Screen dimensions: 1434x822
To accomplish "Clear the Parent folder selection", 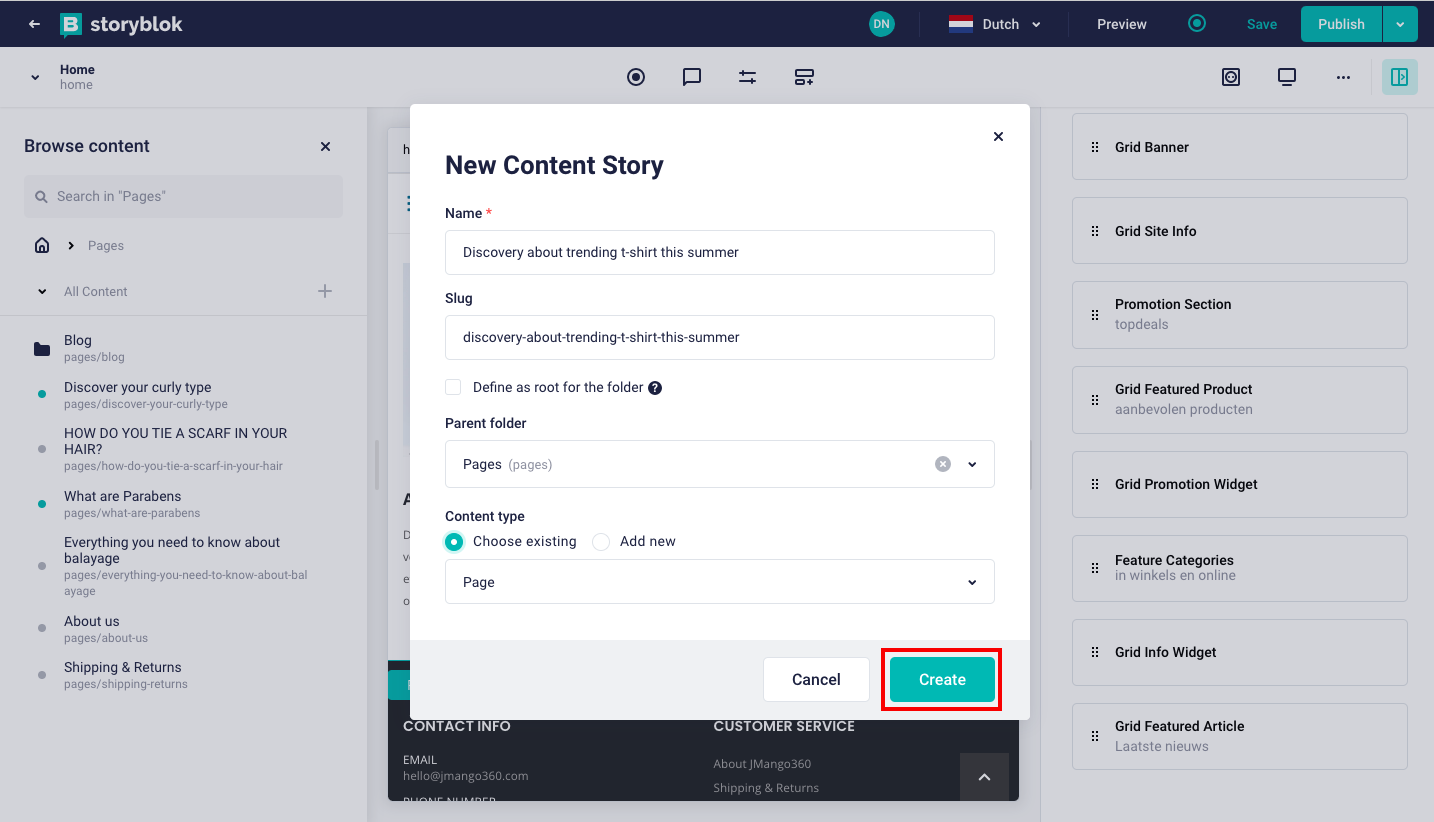I will (x=942, y=464).
